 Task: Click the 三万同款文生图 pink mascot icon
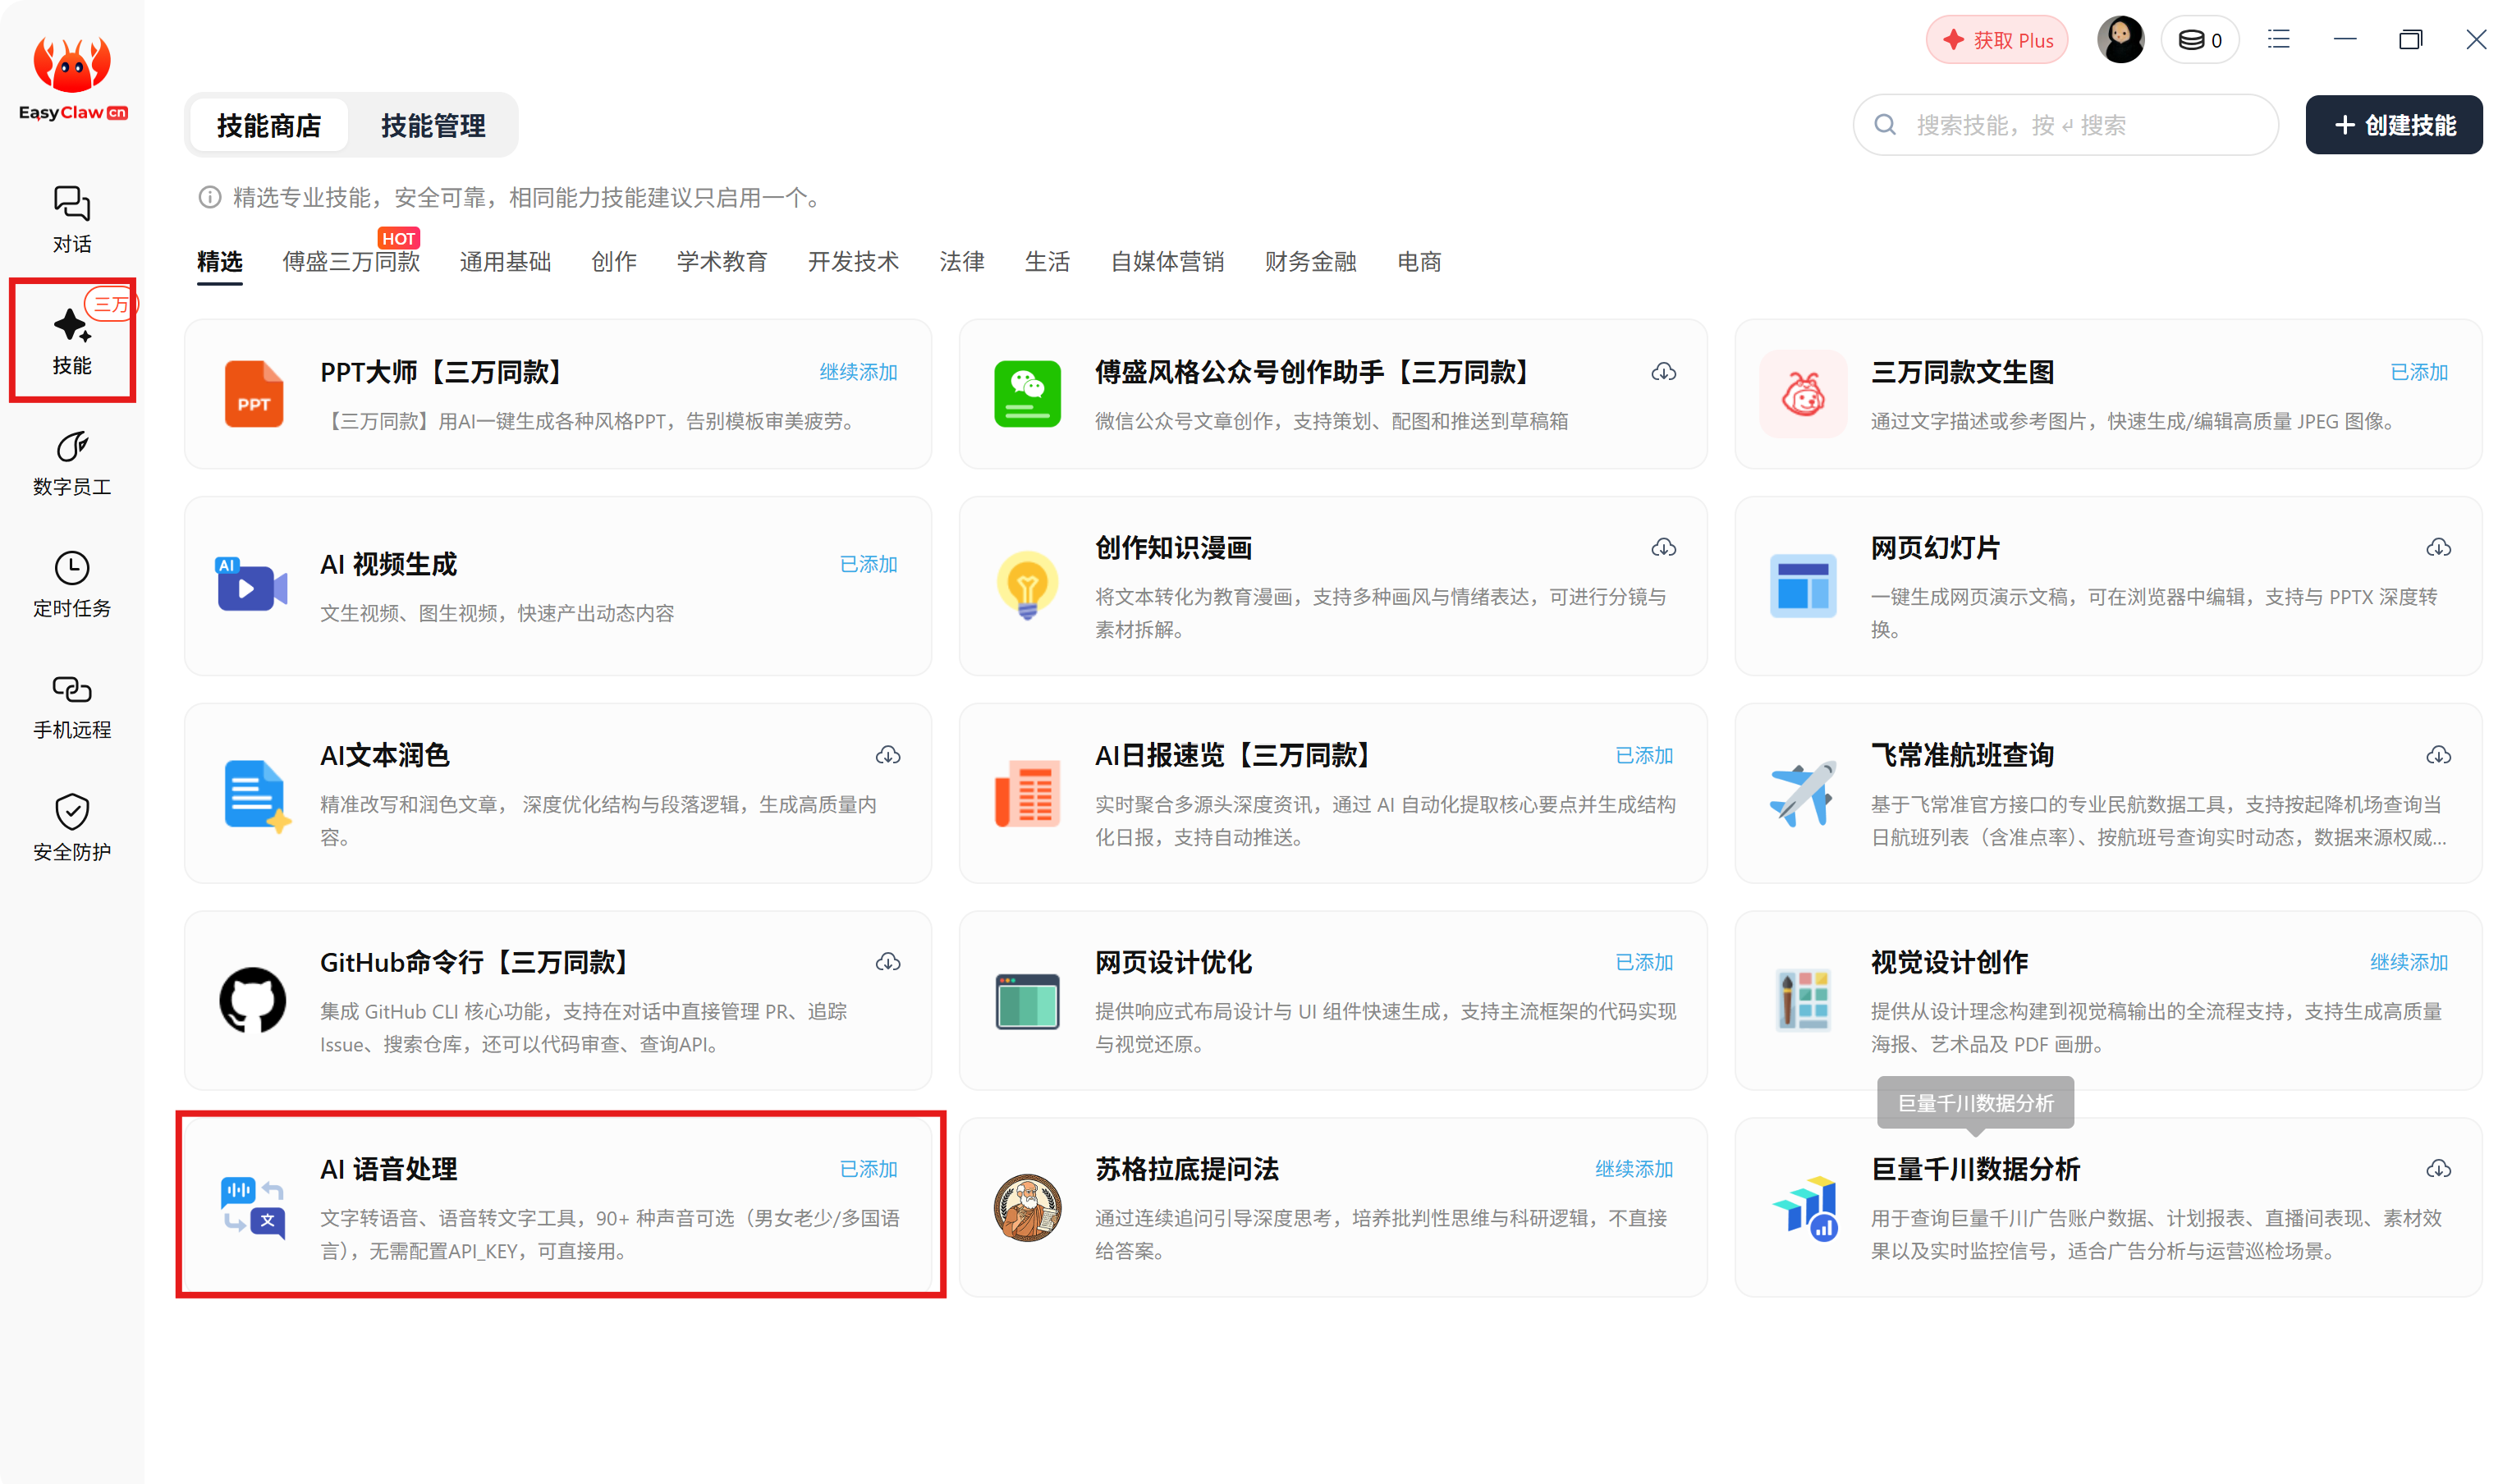[x=1803, y=394]
